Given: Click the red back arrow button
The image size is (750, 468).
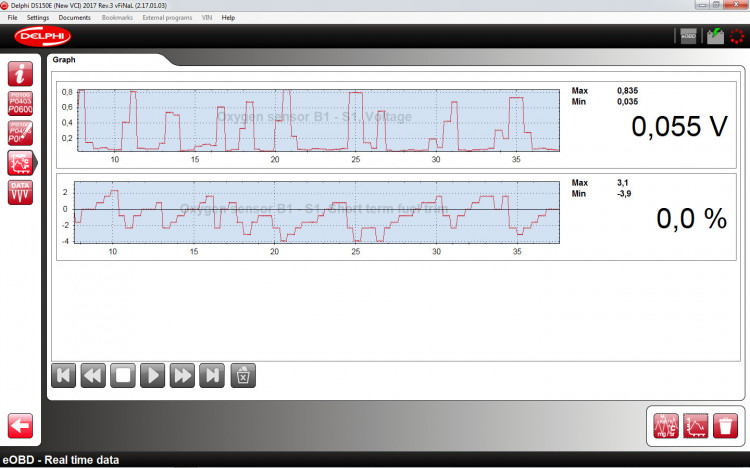Looking at the screenshot, I should (x=20, y=423).
